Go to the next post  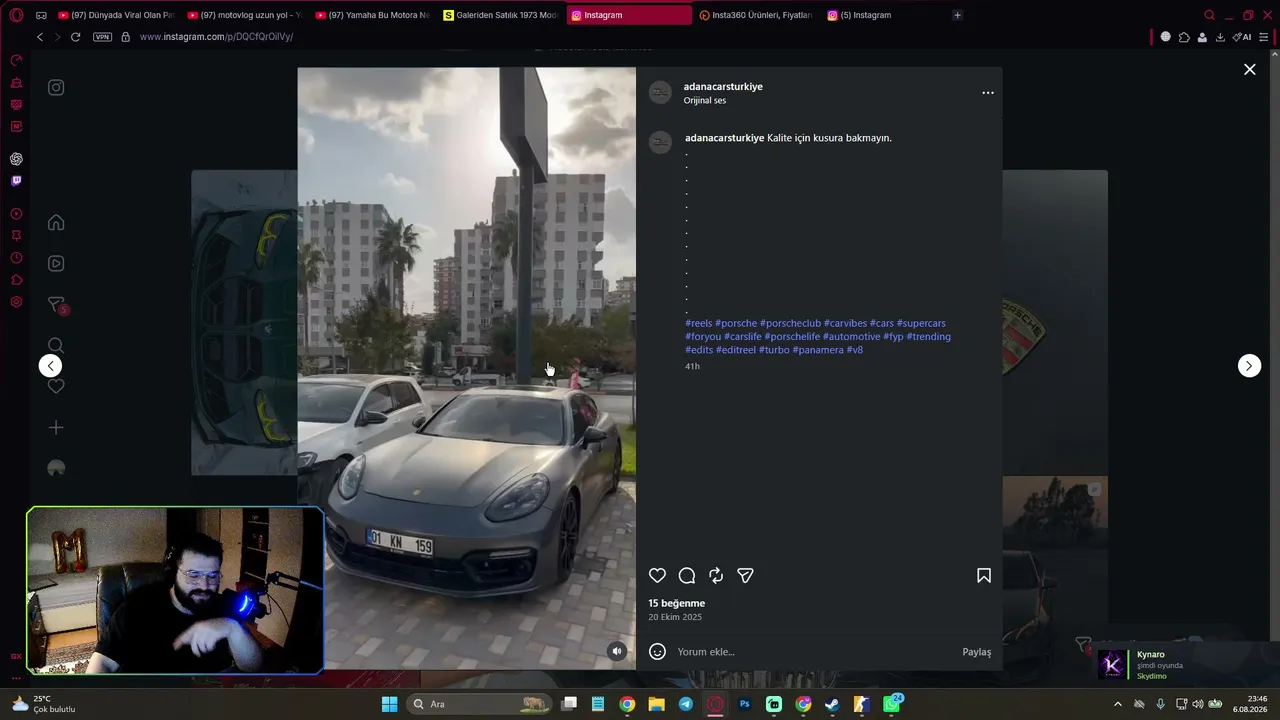(1249, 366)
